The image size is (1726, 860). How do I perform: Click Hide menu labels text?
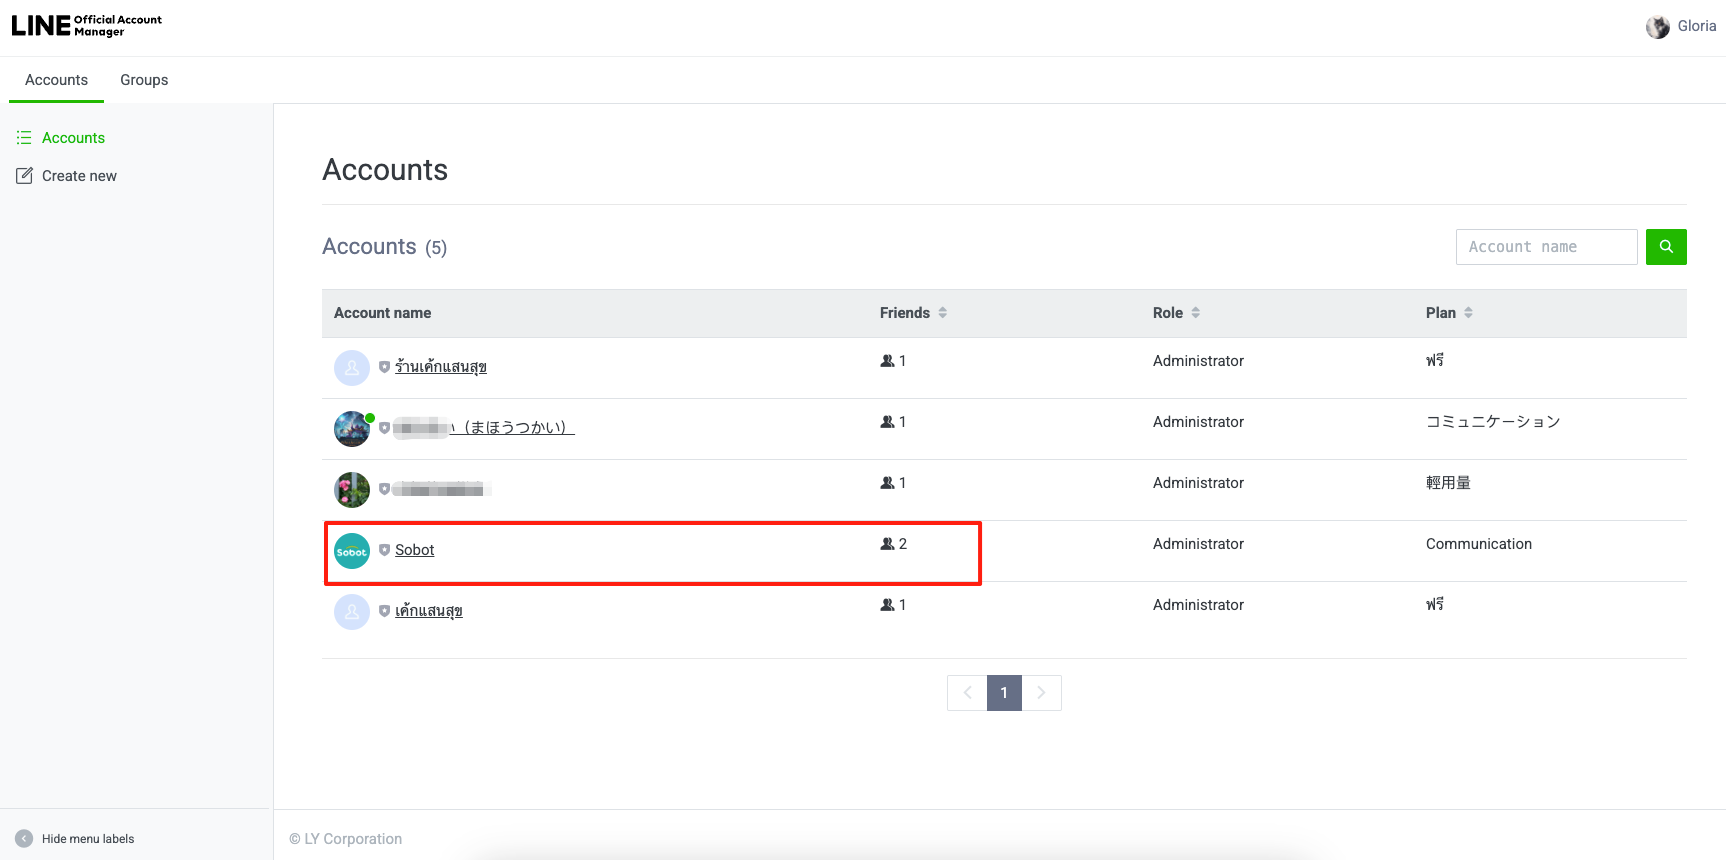pos(88,839)
